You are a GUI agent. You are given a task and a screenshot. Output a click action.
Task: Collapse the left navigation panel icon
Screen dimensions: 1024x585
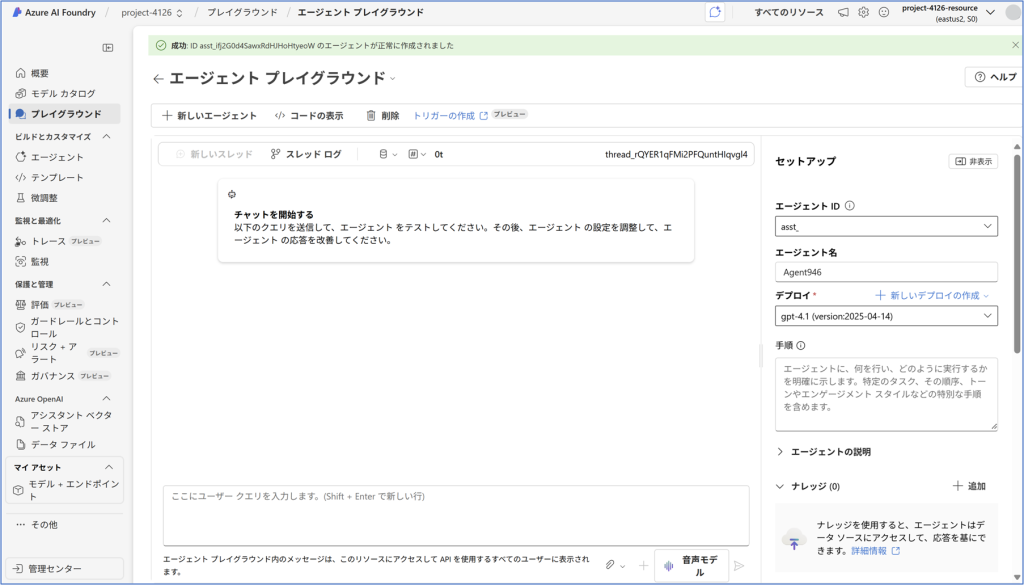coord(108,48)
